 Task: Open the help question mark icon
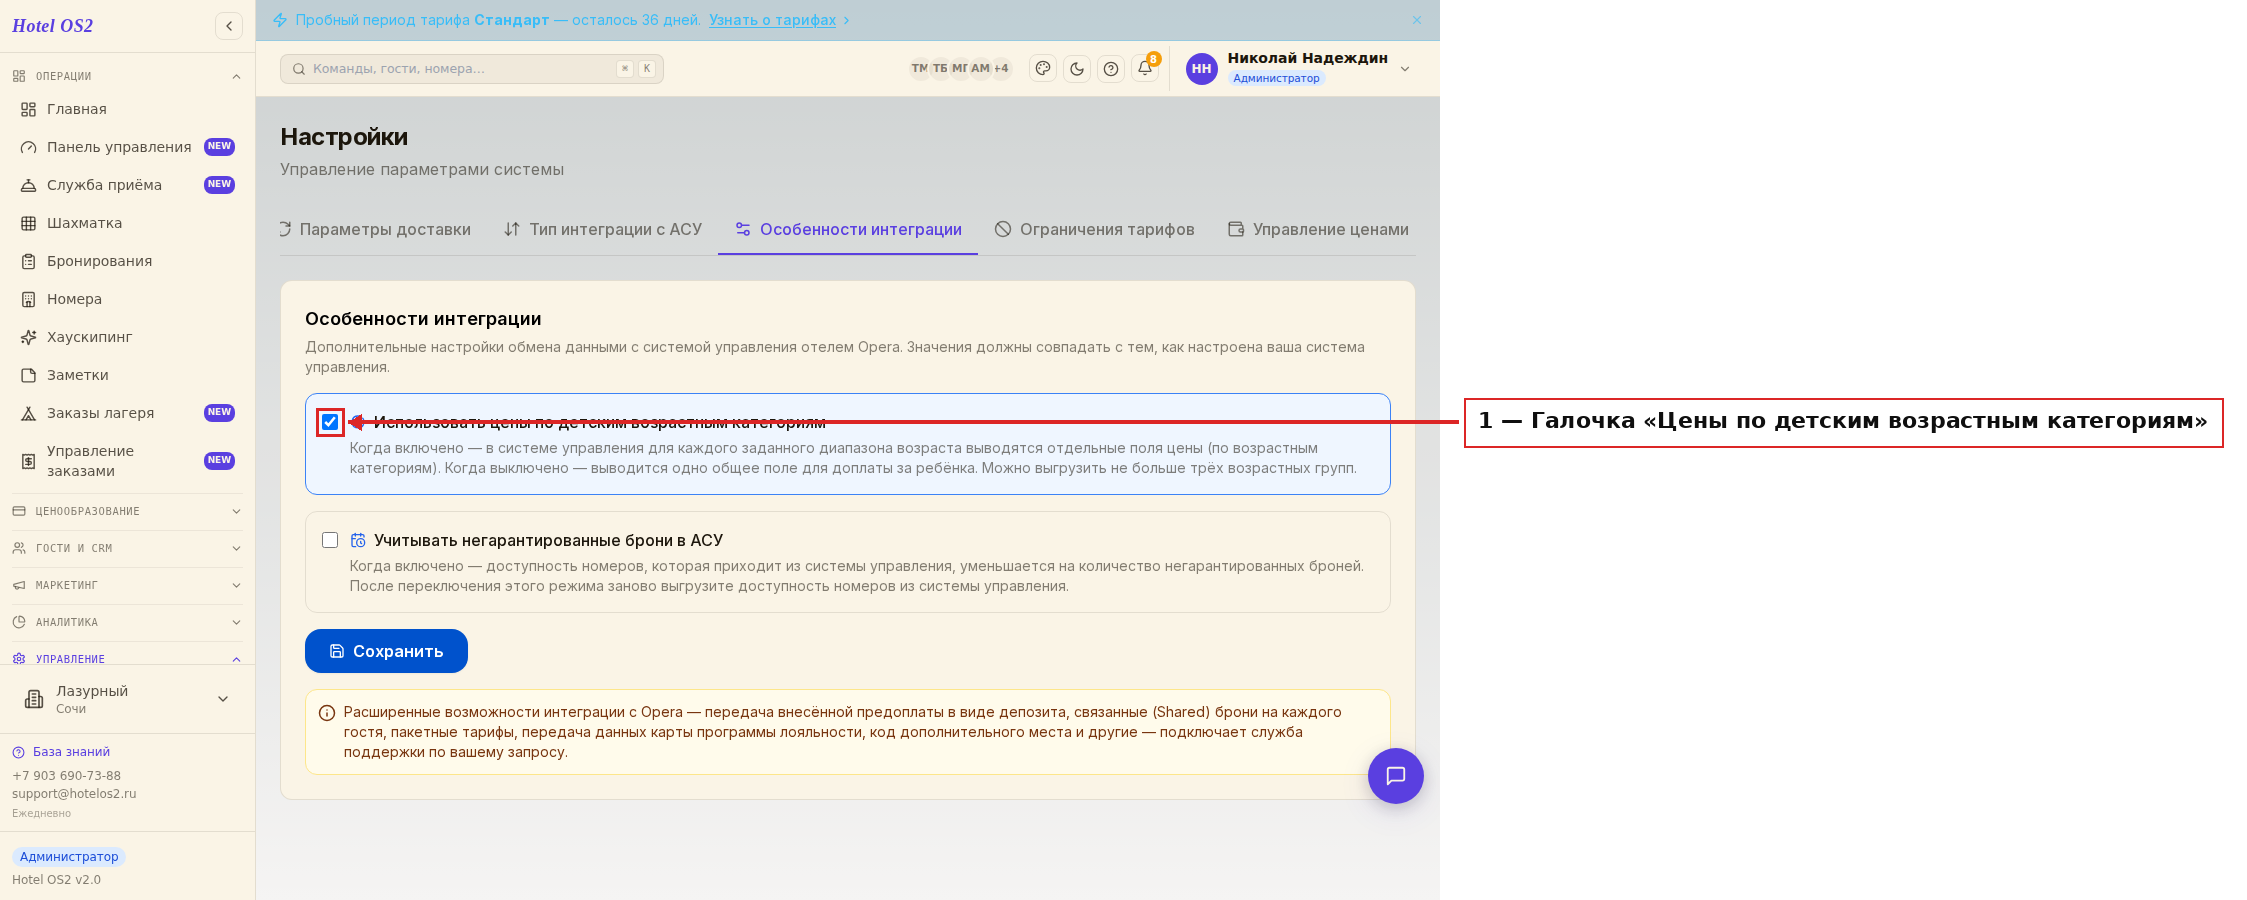click(1111, 69)
